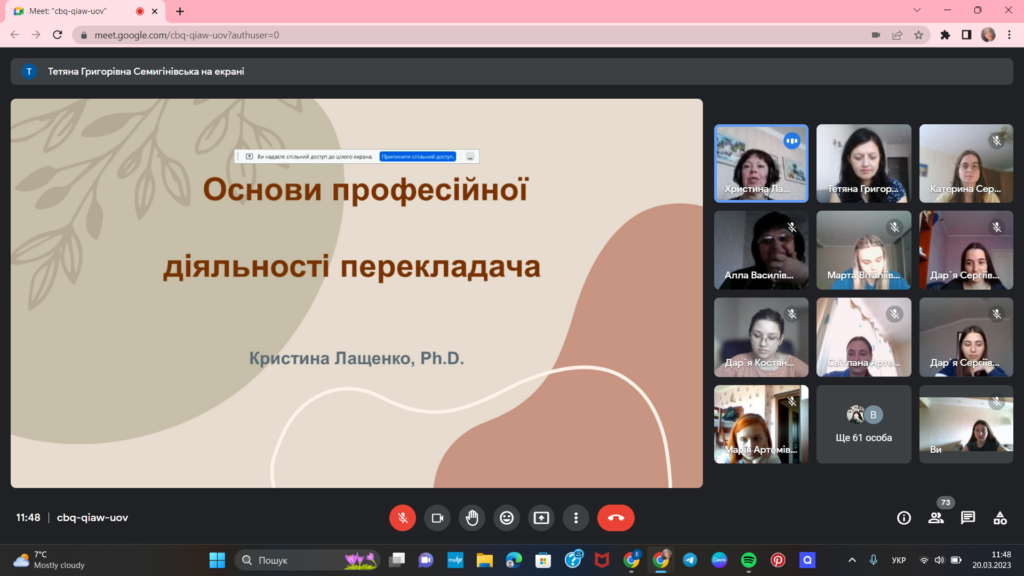Raise hand in the meeting

pyautogui.click(x=472, y=517)
